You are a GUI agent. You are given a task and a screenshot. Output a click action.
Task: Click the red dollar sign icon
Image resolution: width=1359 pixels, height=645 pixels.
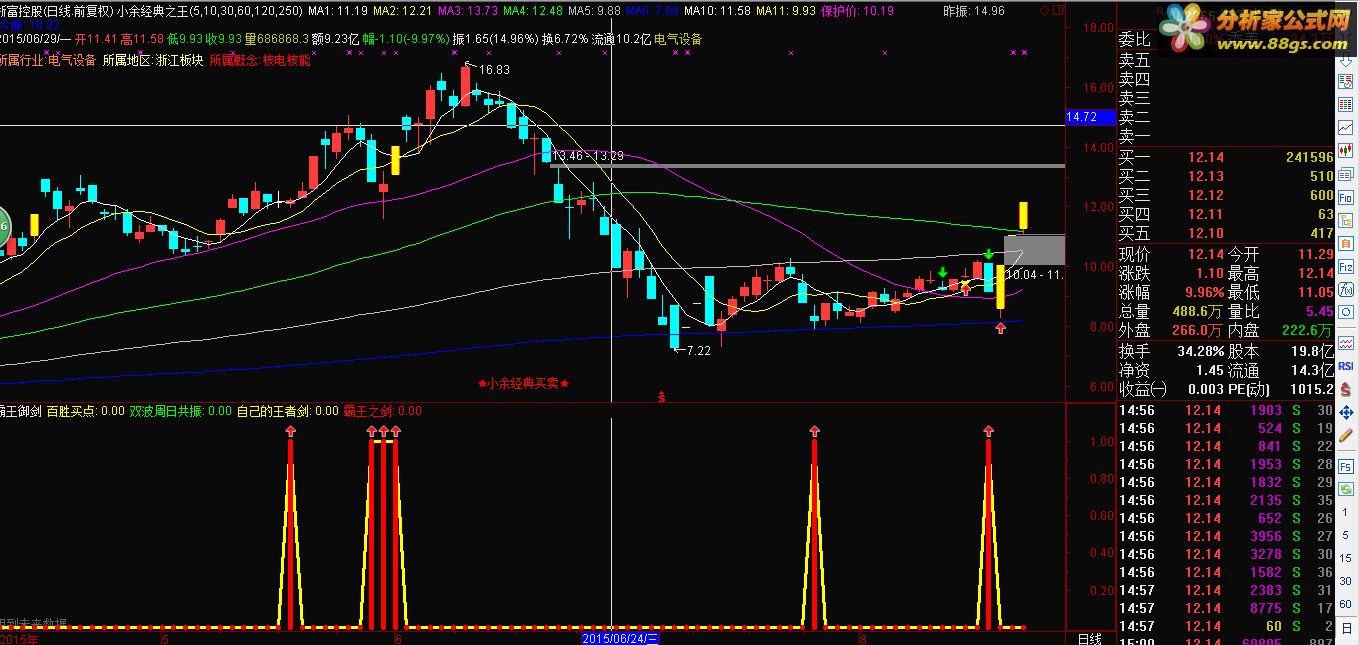click(x=1346, y=389)
